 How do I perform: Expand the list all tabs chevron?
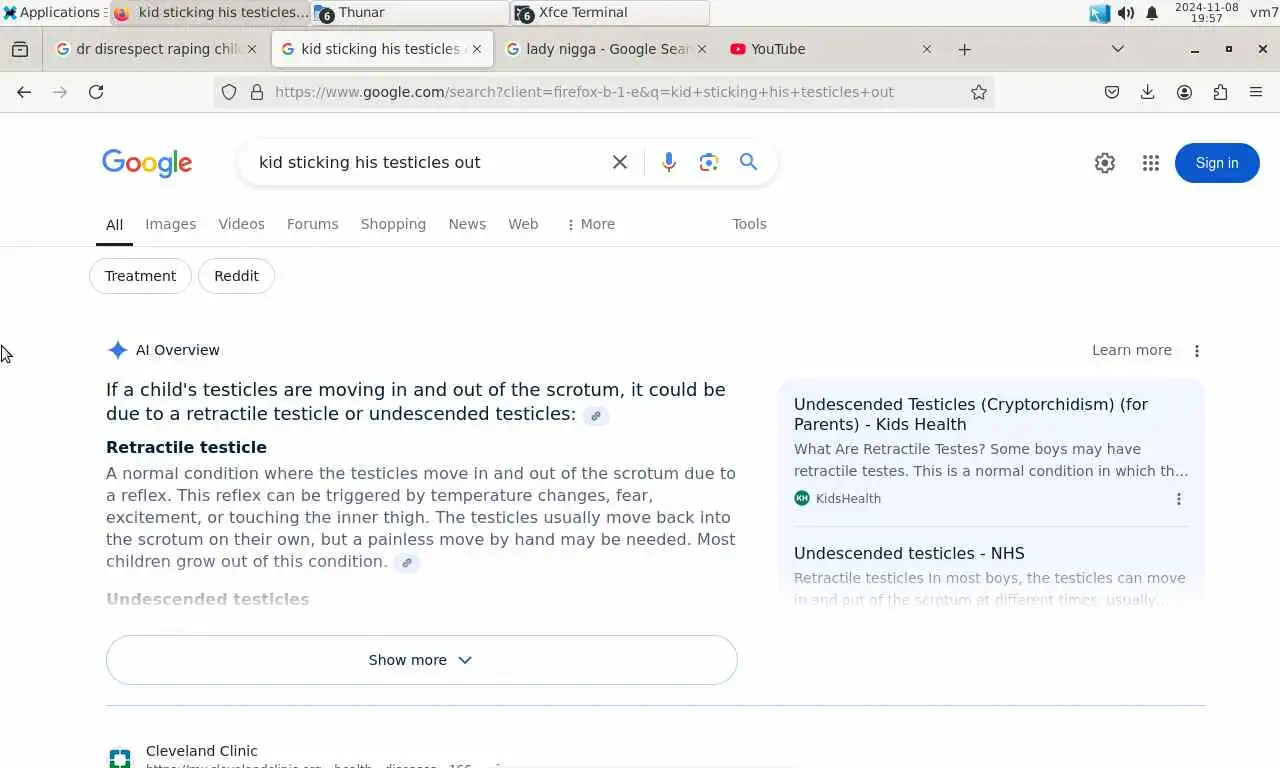point(1118,49)
